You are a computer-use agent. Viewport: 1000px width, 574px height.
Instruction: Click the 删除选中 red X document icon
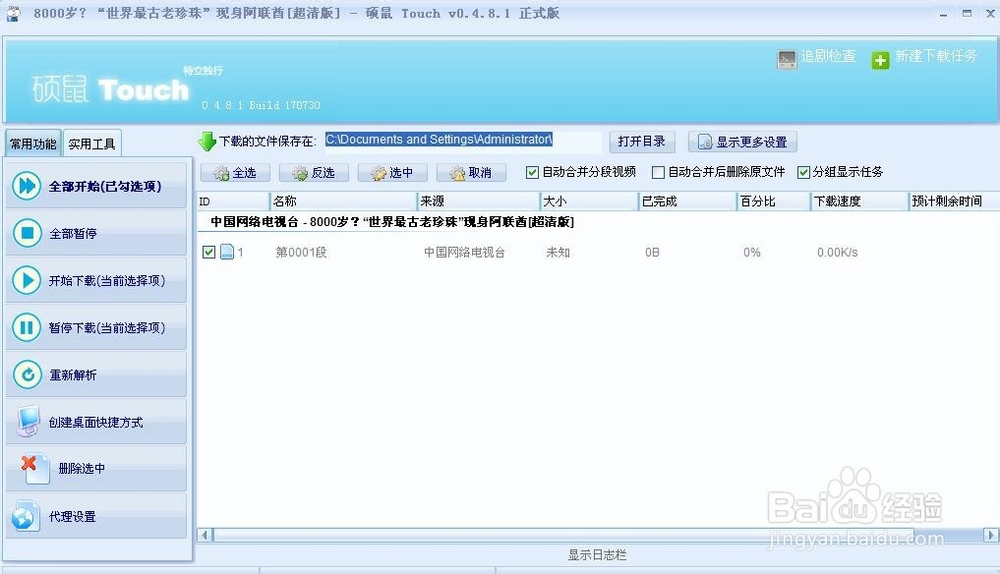[34, 469]
